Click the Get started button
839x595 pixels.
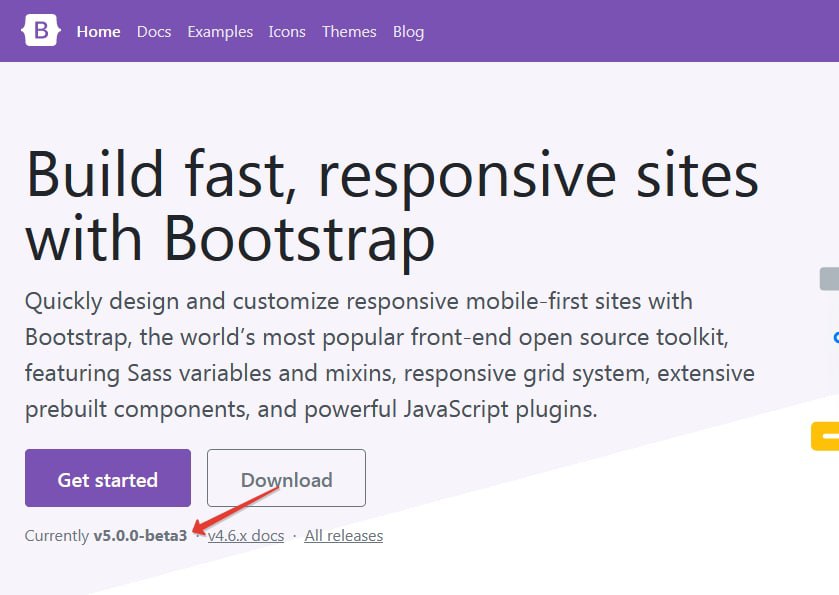click(x=108, y=478)
